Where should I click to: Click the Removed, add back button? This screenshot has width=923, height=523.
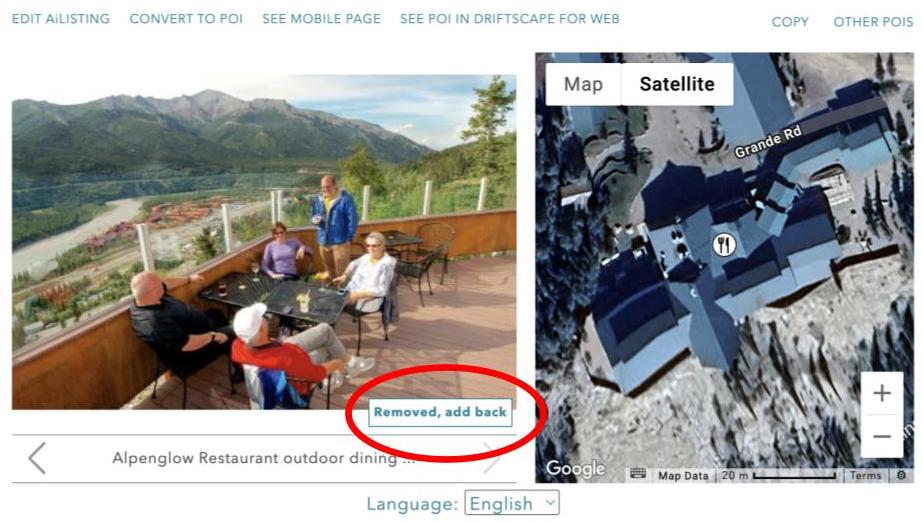pyautogui.click(x=440, y=412)
